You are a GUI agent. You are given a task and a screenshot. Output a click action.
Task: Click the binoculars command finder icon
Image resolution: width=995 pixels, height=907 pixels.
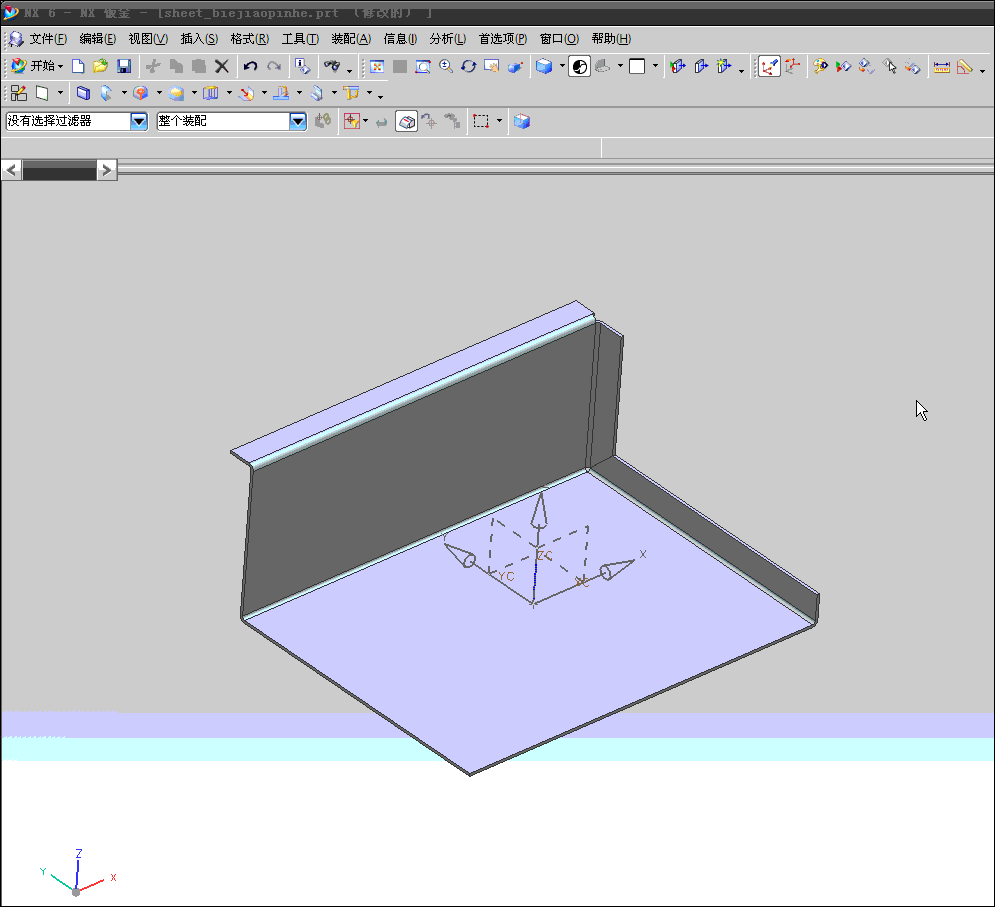tap(332, 66)
